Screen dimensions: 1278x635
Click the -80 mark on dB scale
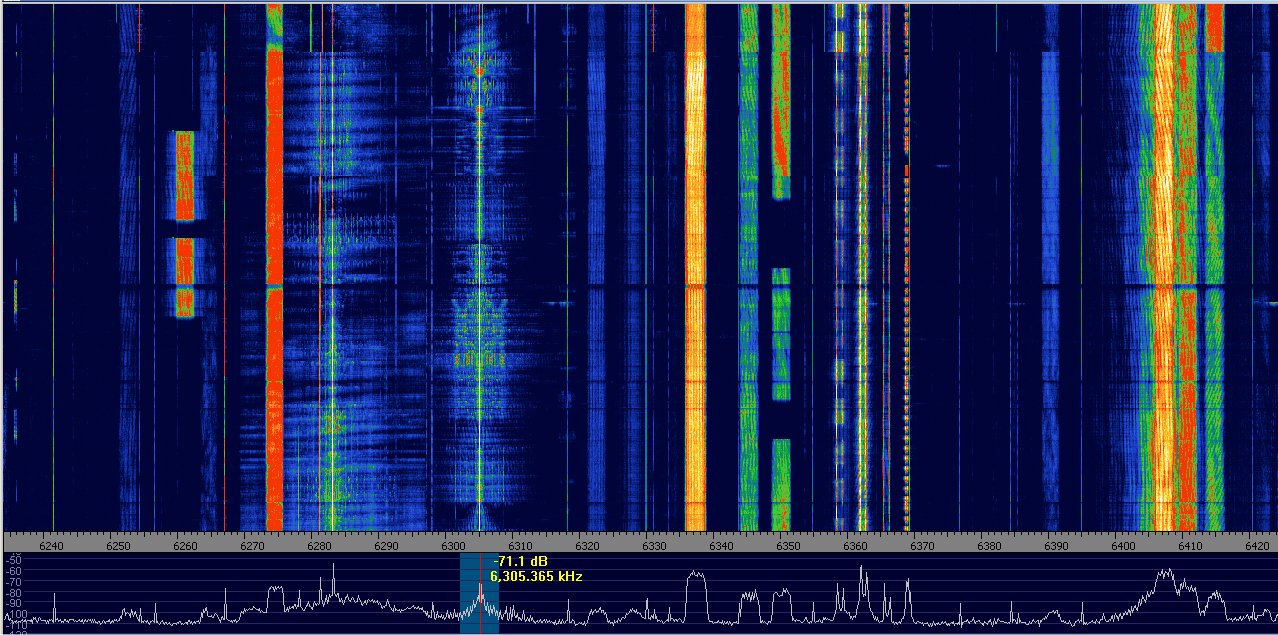point(14,591)
